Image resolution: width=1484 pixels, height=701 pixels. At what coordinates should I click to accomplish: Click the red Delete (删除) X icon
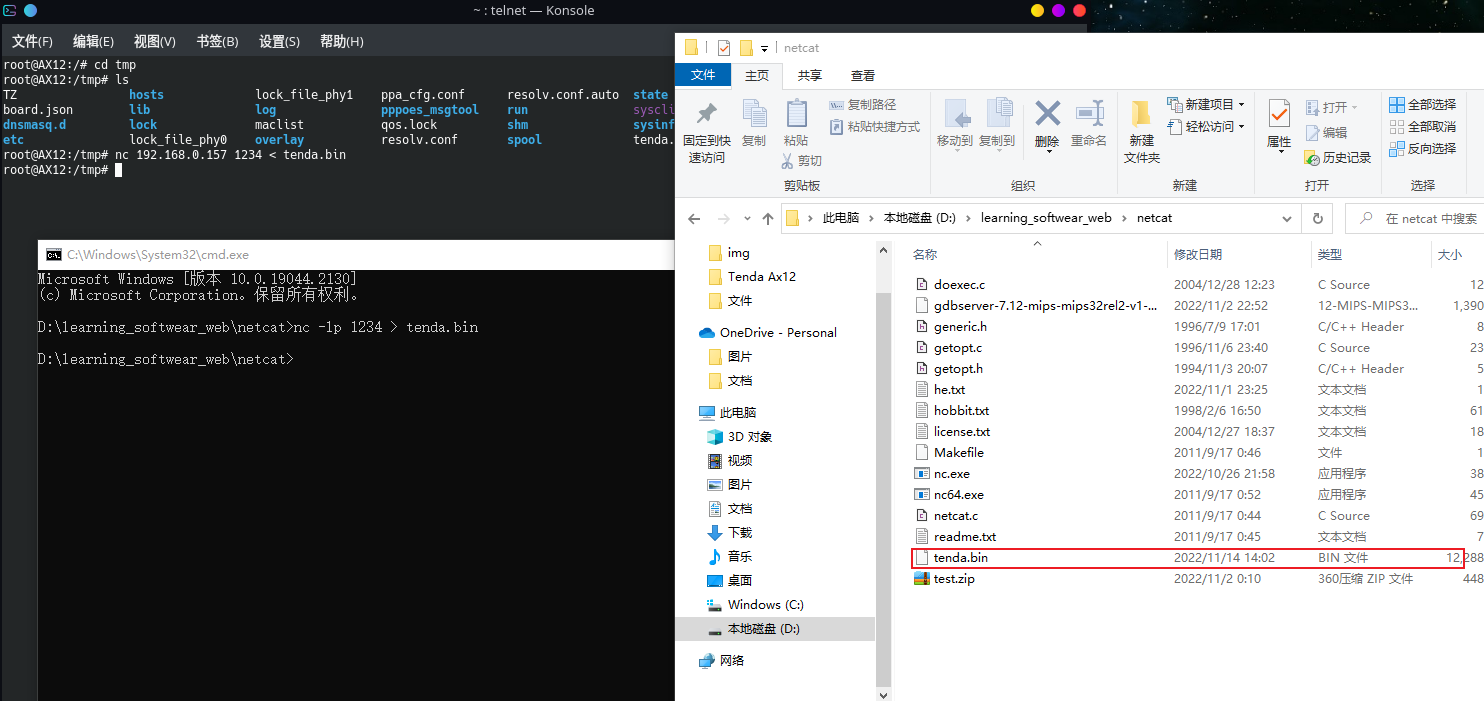point(1047,114)
